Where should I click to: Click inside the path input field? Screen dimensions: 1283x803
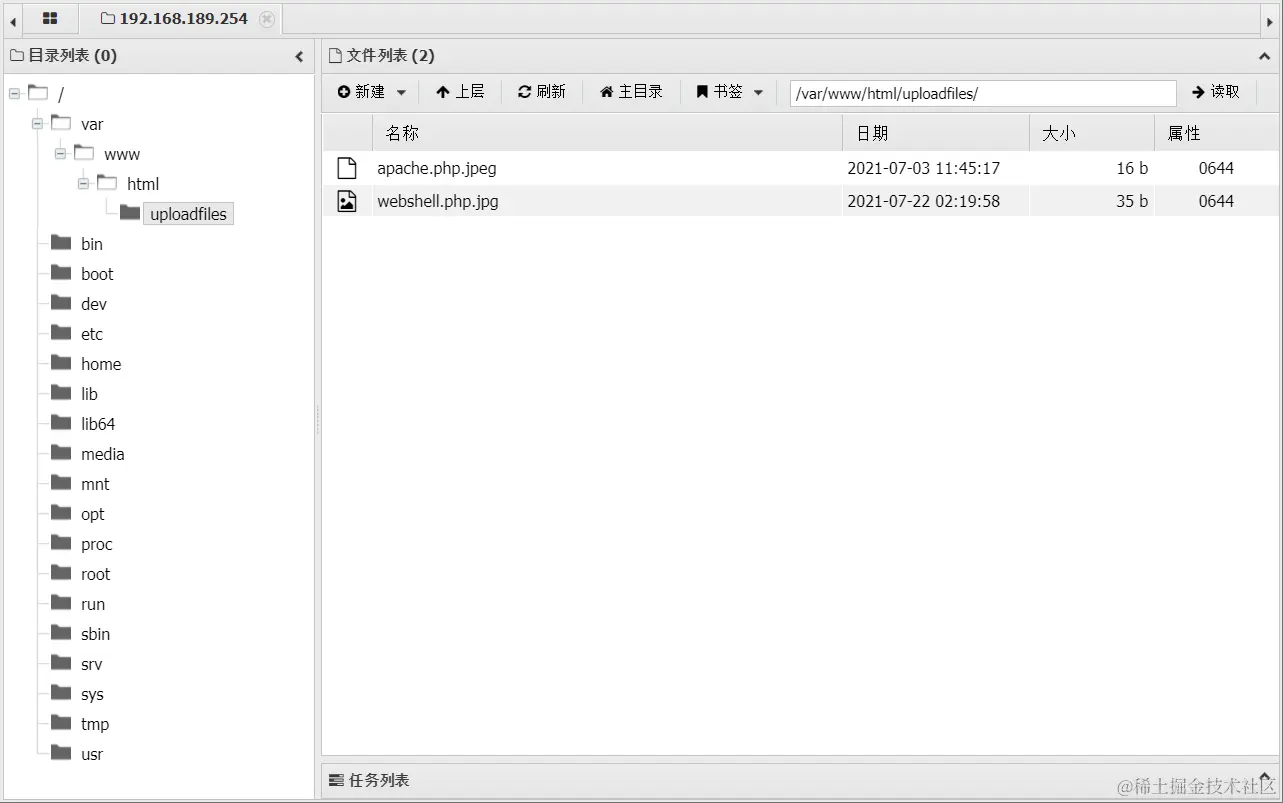(981, 92)
